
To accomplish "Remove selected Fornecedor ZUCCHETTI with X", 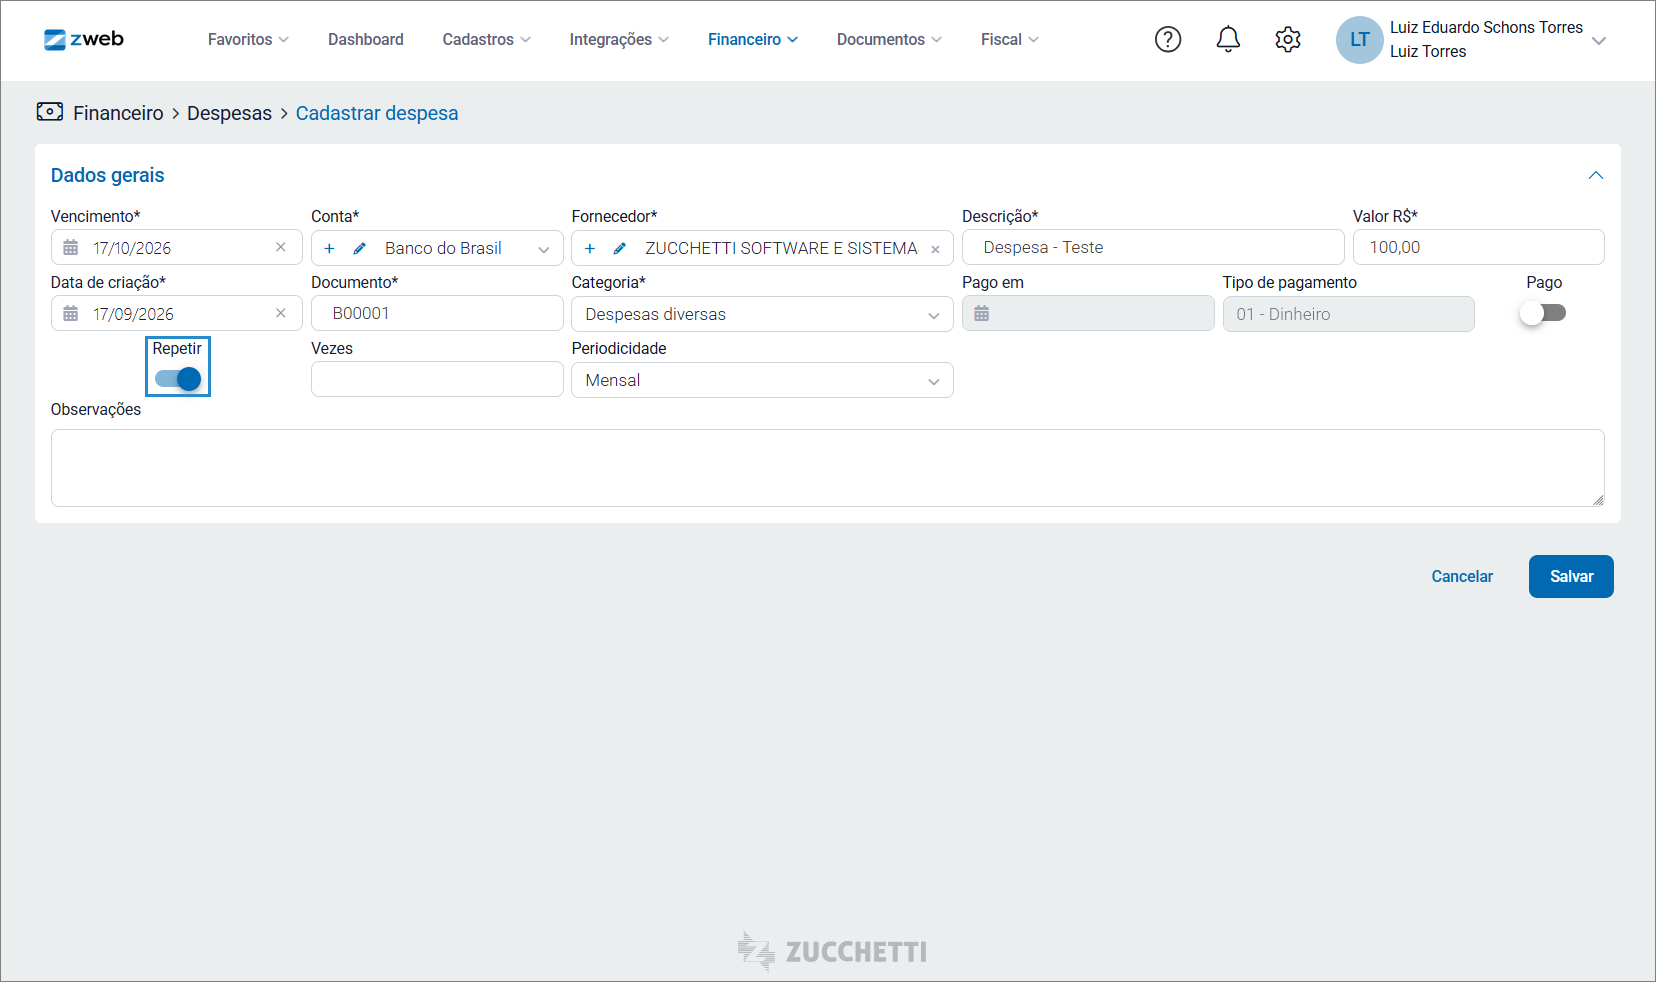I will coord(935,249).
